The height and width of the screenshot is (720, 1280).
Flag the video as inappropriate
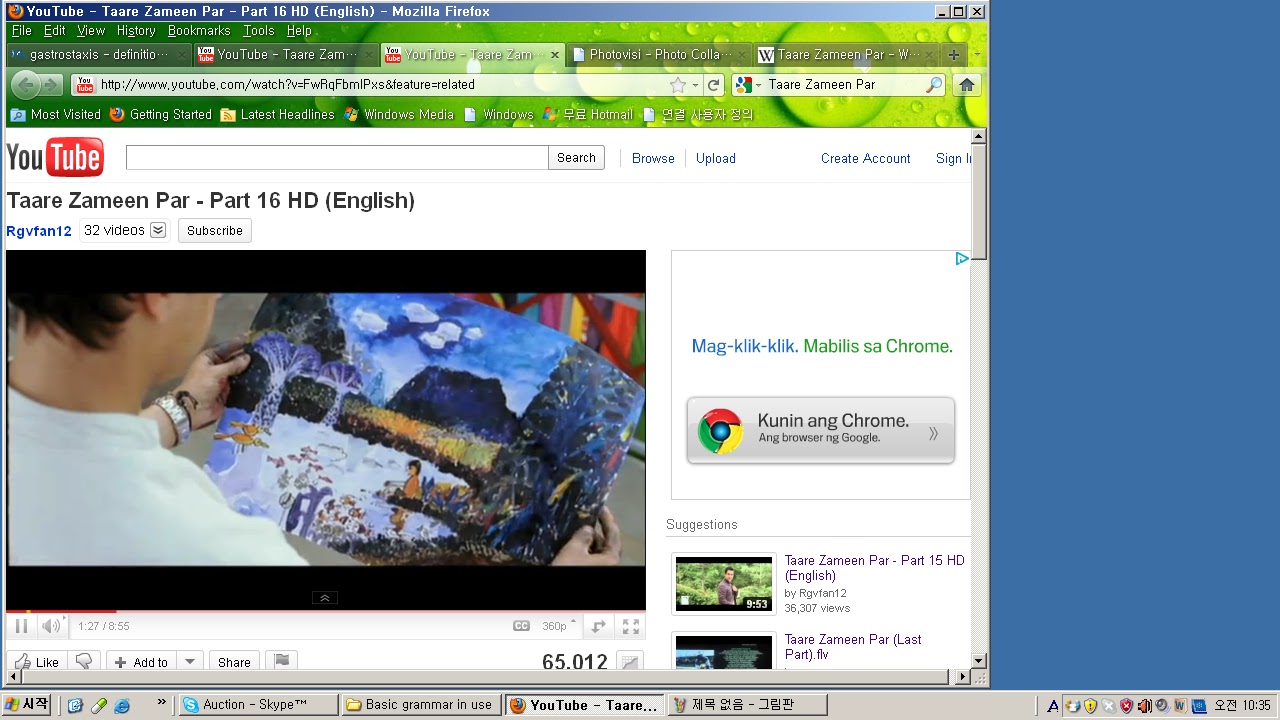click(282, 661)
